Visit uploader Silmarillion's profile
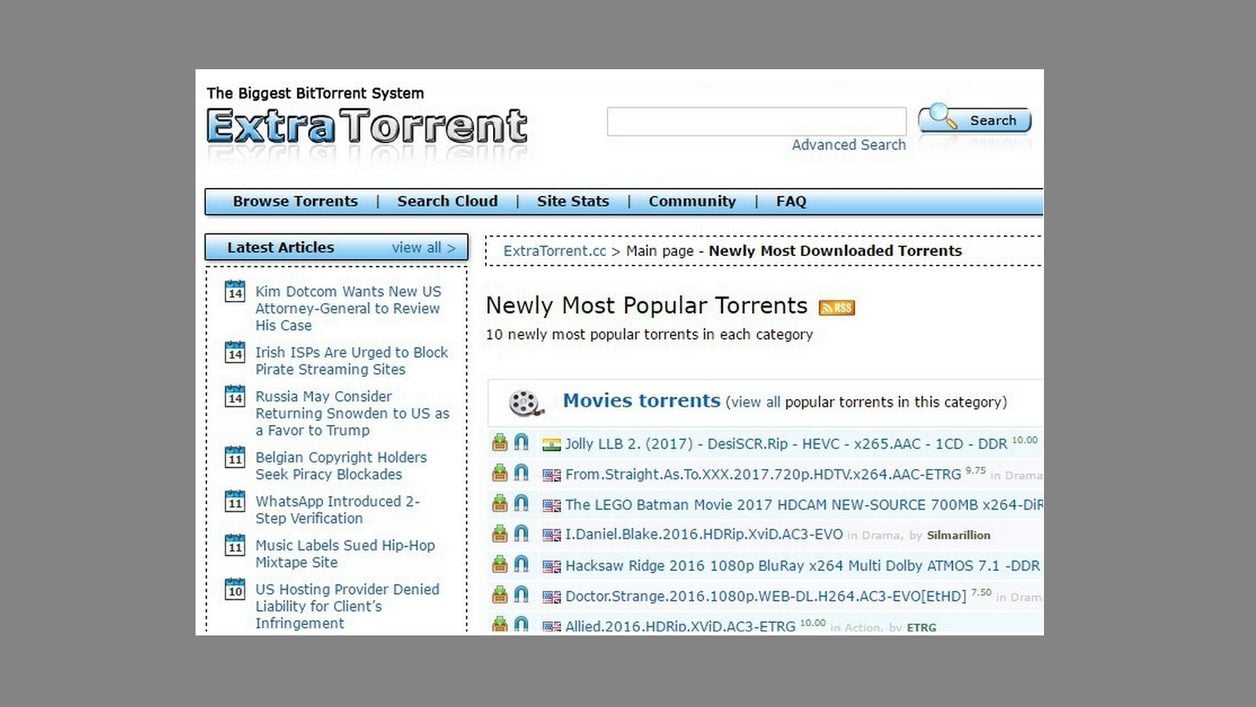This screenshot has width=1256, height=707. pyautogui.click(x=959, y=536)
